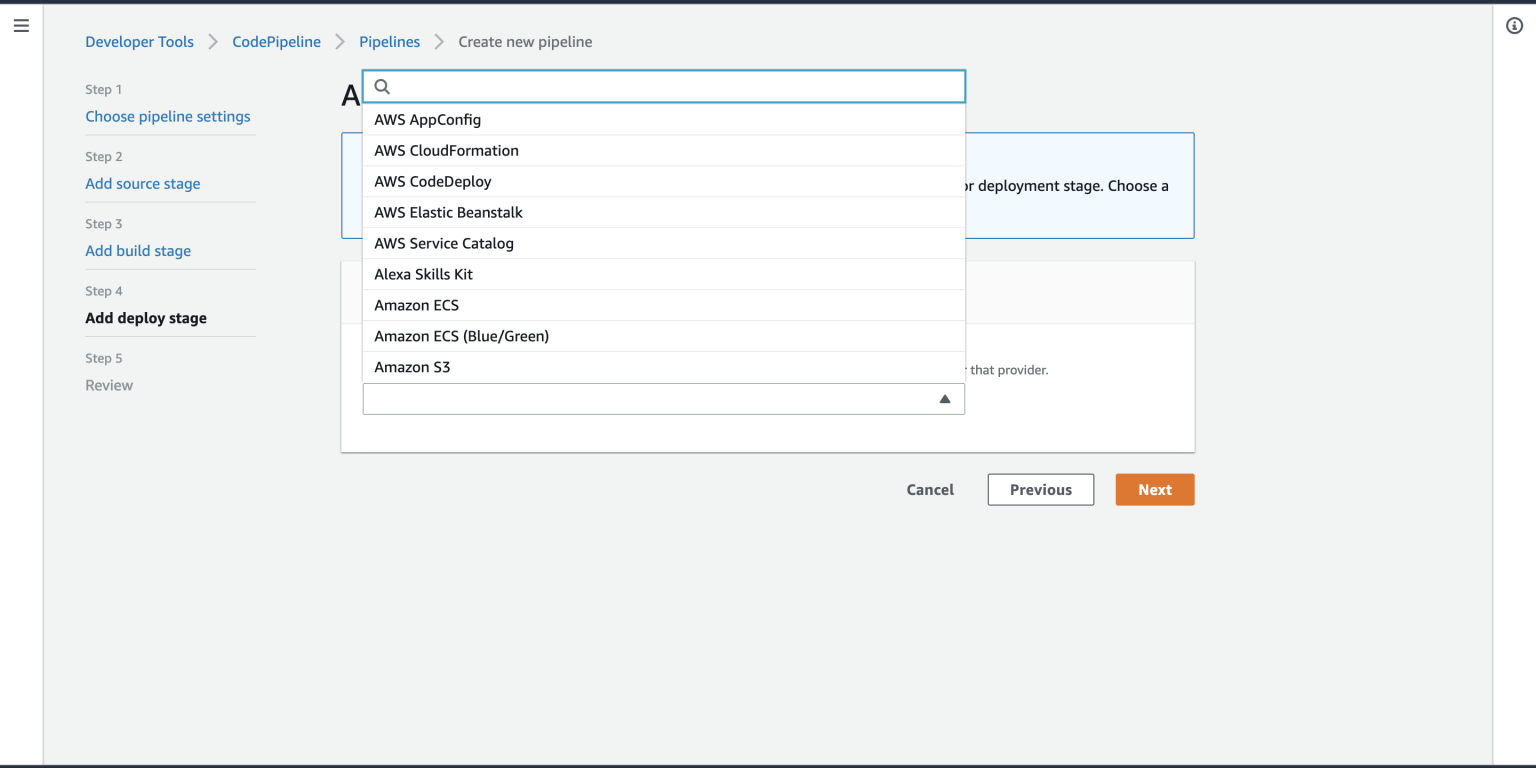Select AWS Service Catalog provider

(x=443, y=243)
